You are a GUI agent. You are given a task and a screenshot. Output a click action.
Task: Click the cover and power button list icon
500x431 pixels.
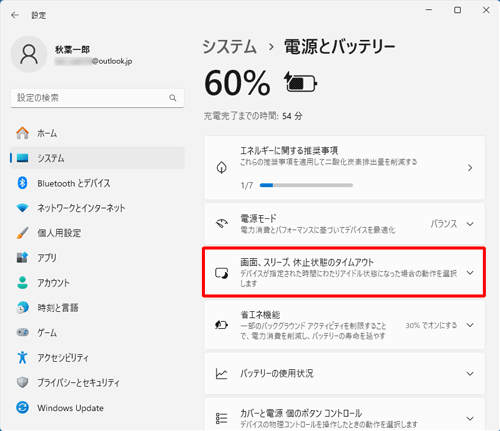pyautogui.click(x=221, y=418)
